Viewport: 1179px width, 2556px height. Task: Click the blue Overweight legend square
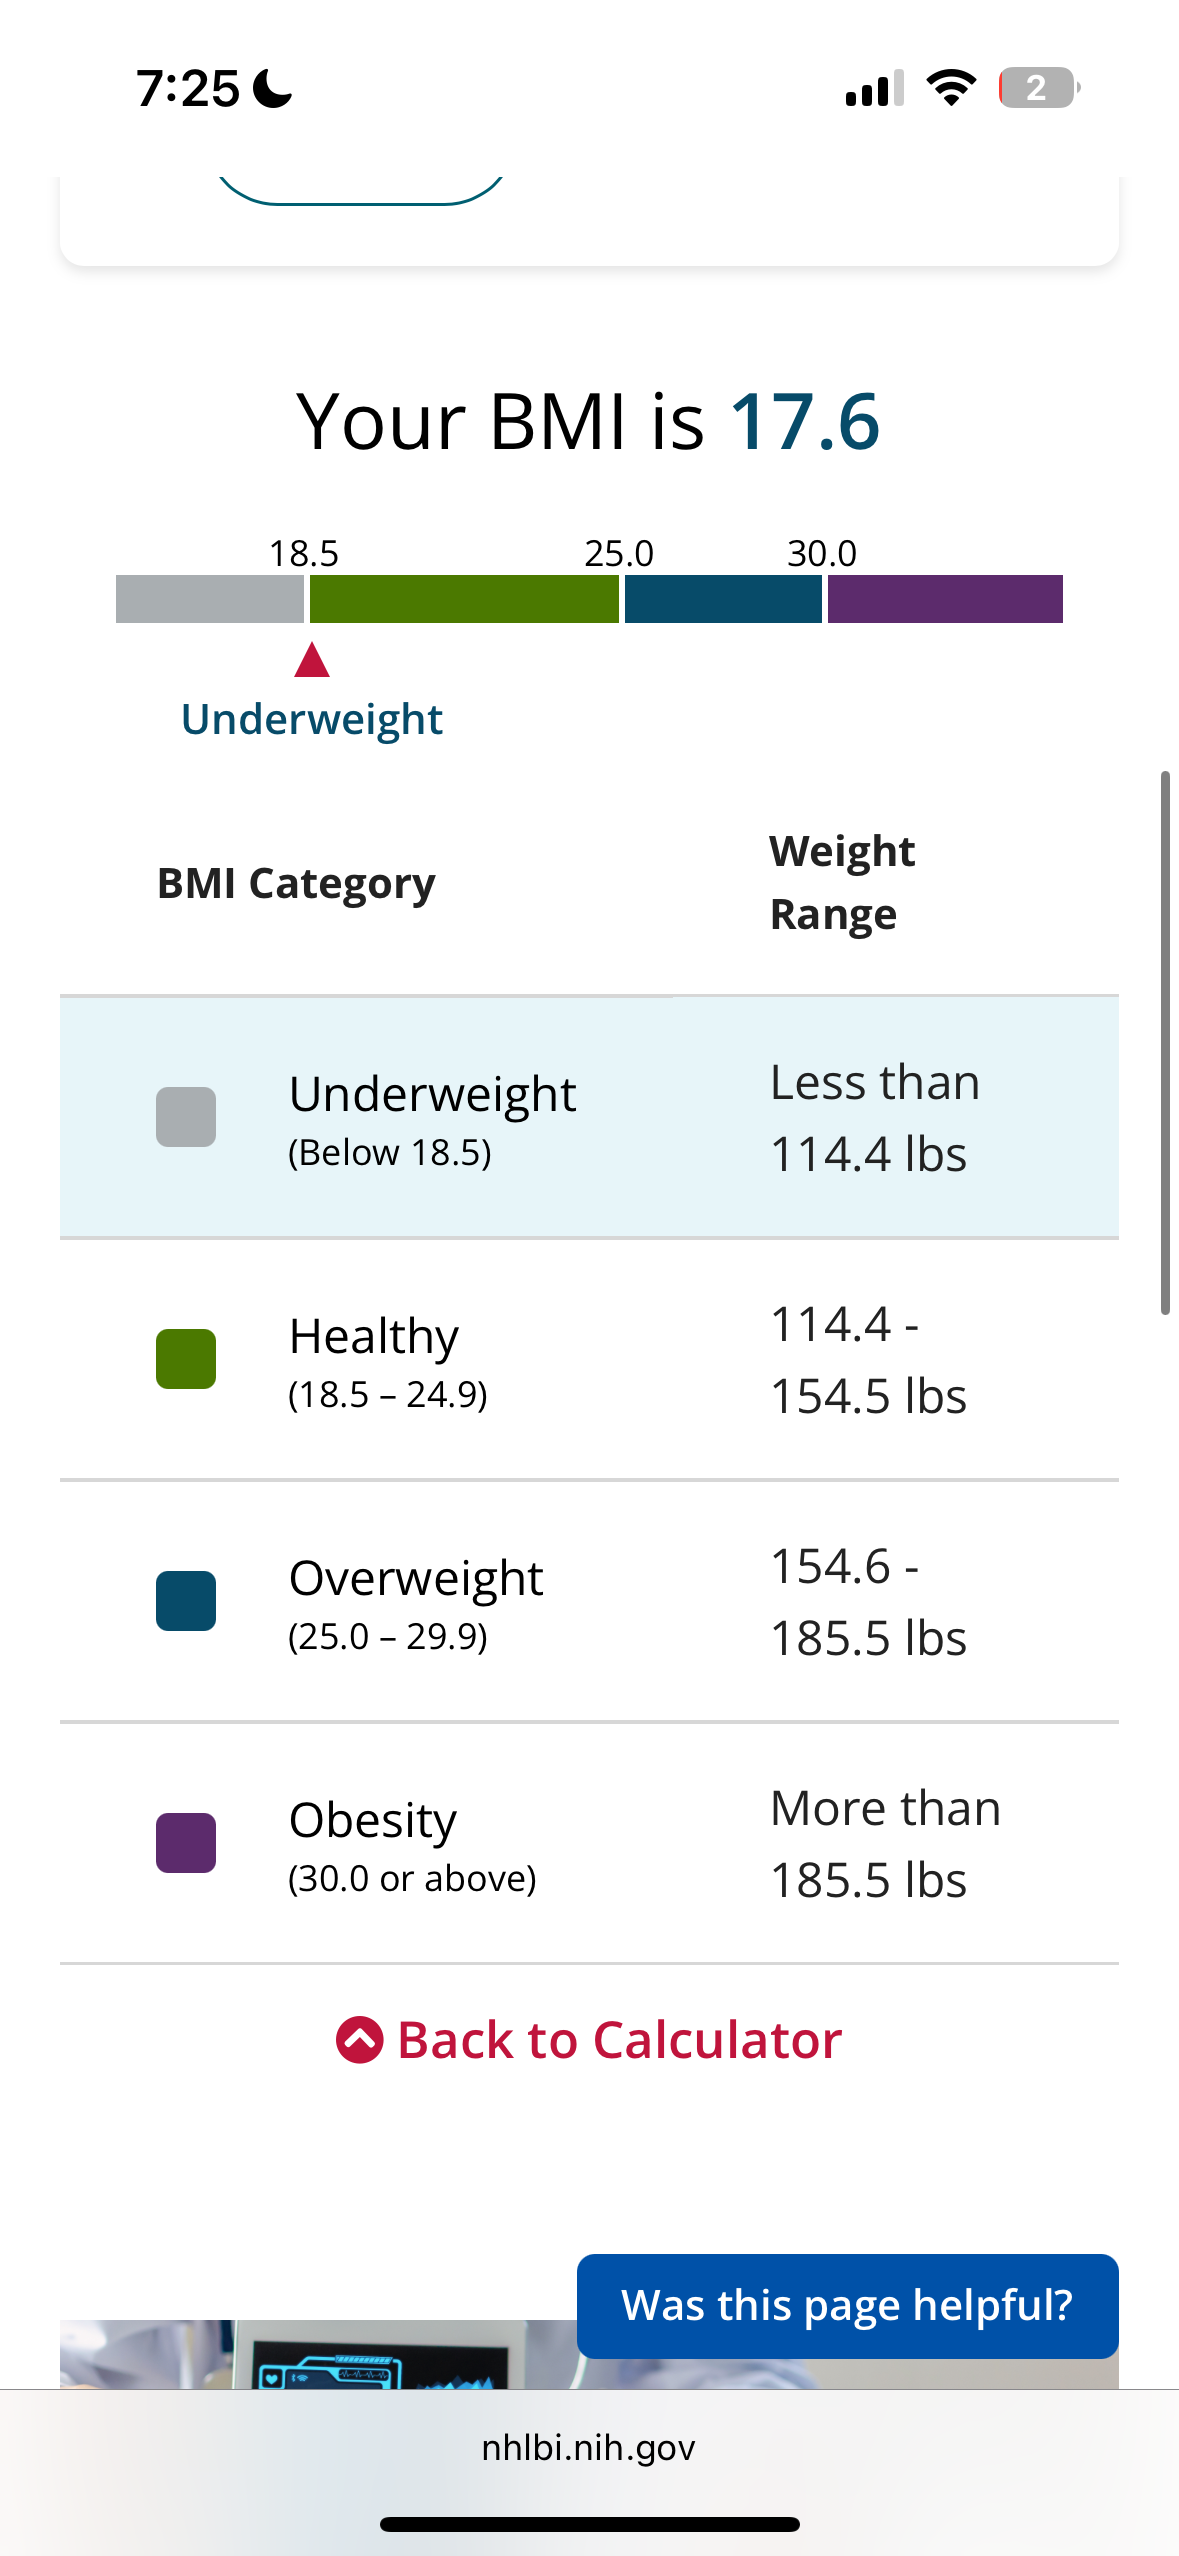pos(186,1601)
